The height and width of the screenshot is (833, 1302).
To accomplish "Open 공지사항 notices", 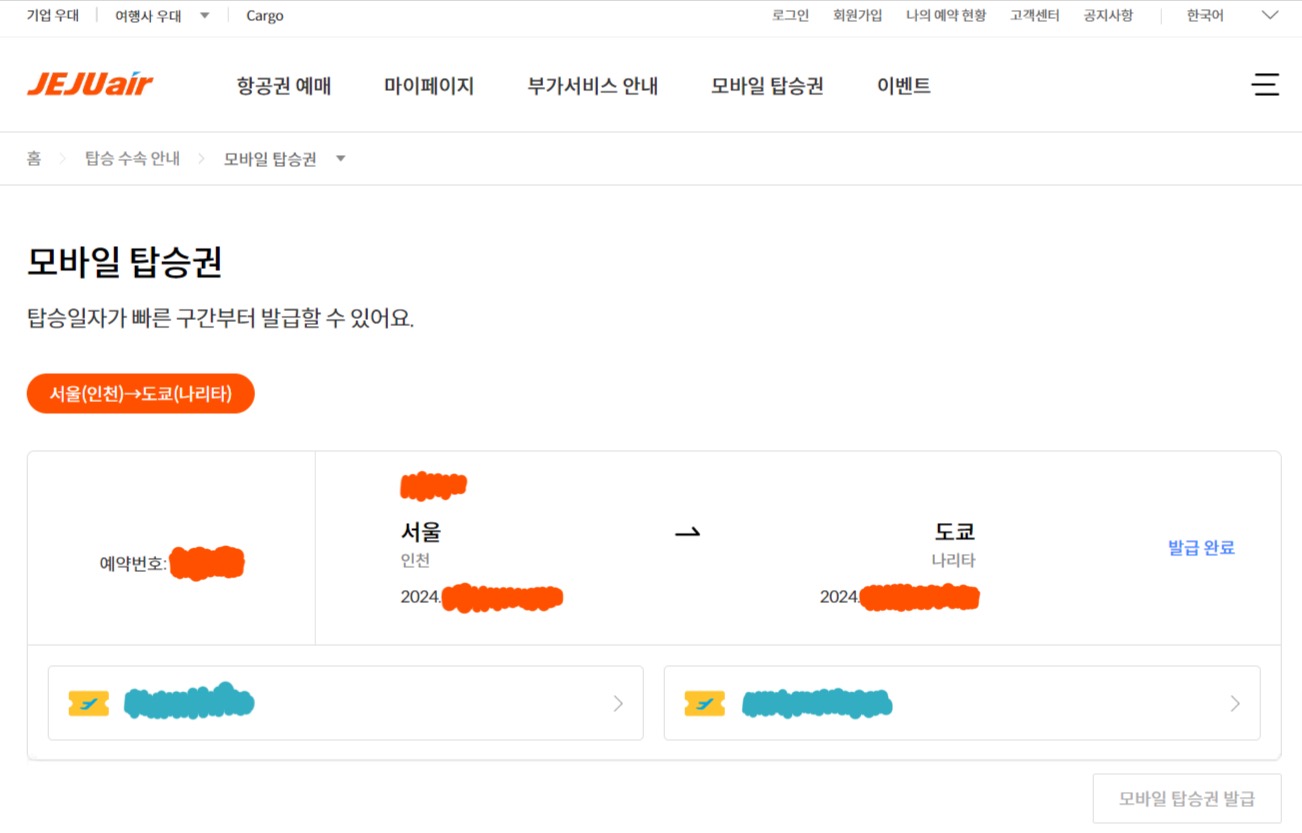I will coord(1108,16).
